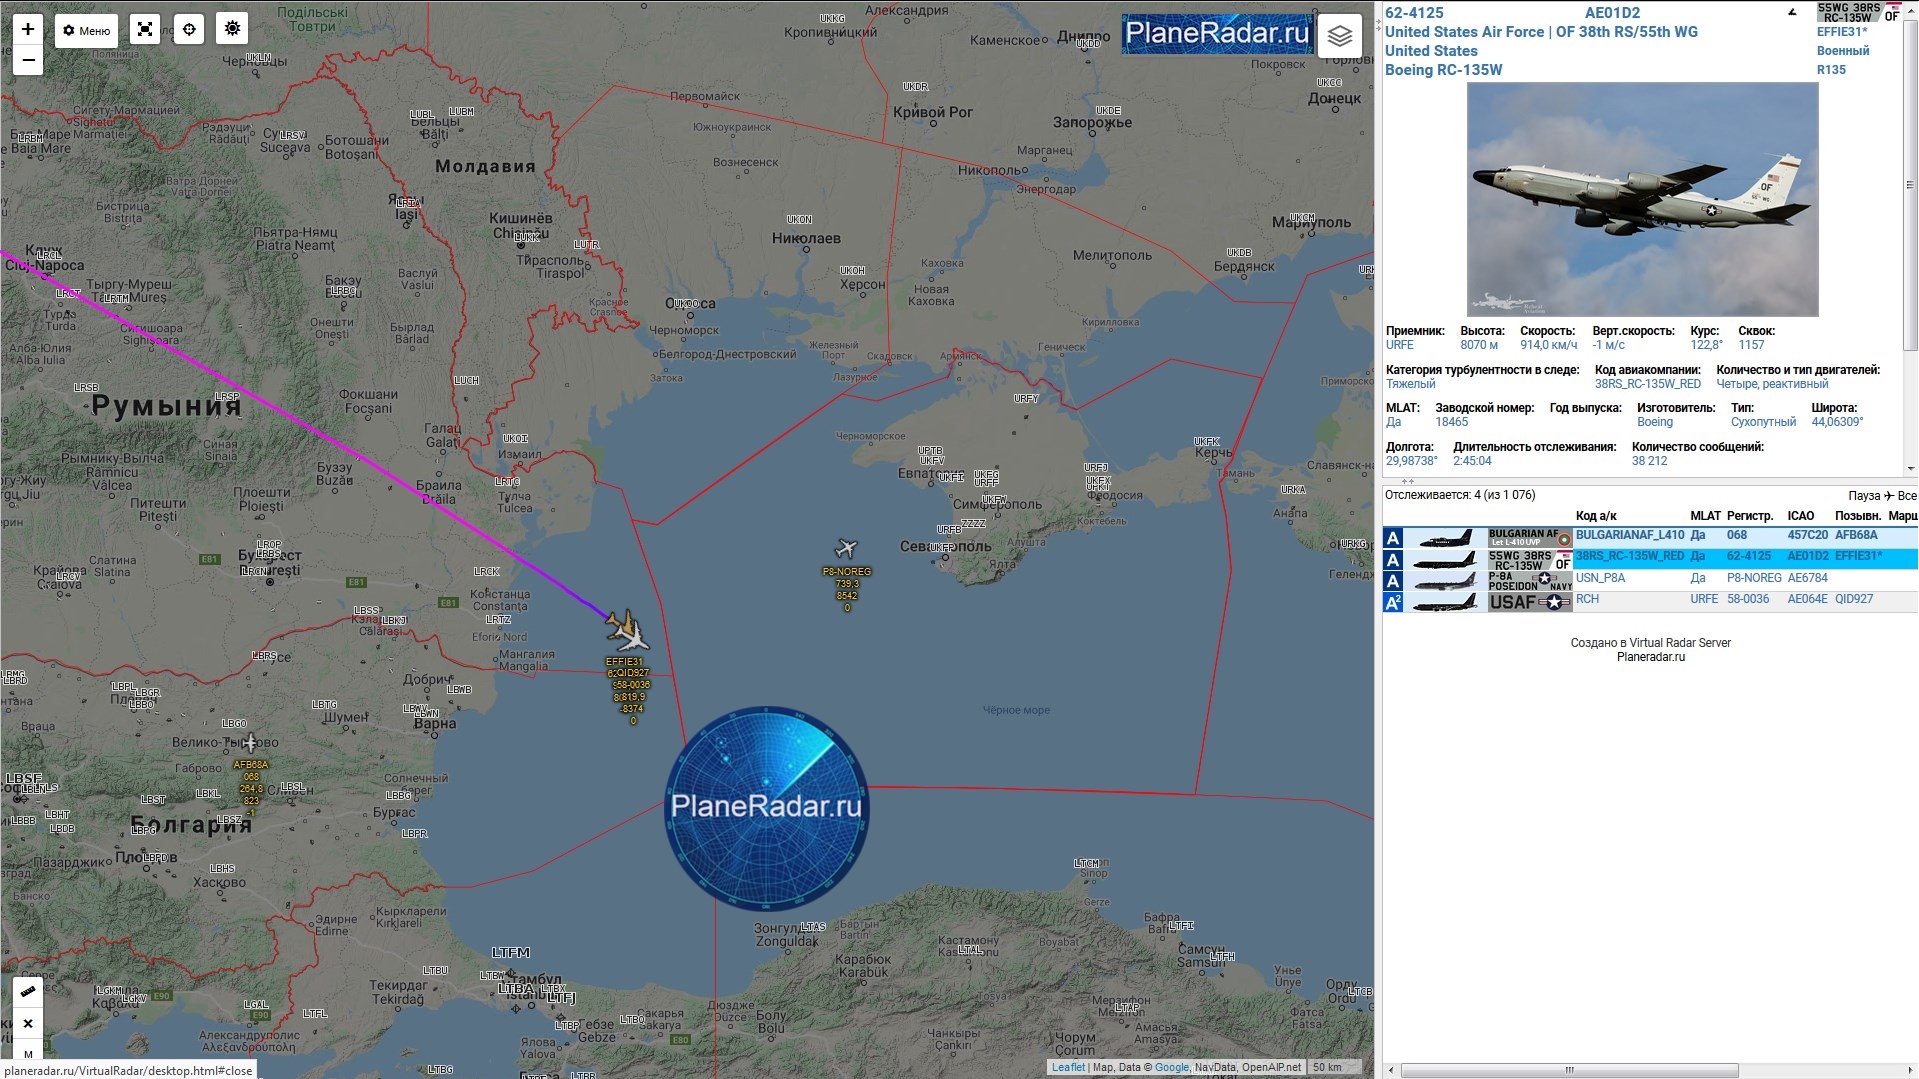Click ICAO AE6784 in the list
This screenshot has height=1079, width=1919.
tap(1808, 578)
